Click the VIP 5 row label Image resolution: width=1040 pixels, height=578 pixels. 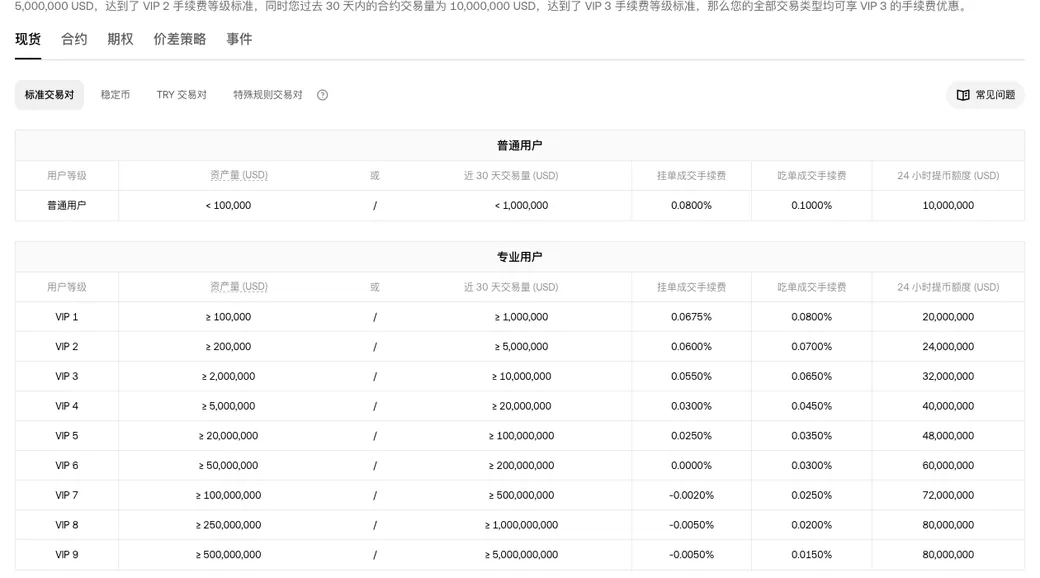(66, 436)
